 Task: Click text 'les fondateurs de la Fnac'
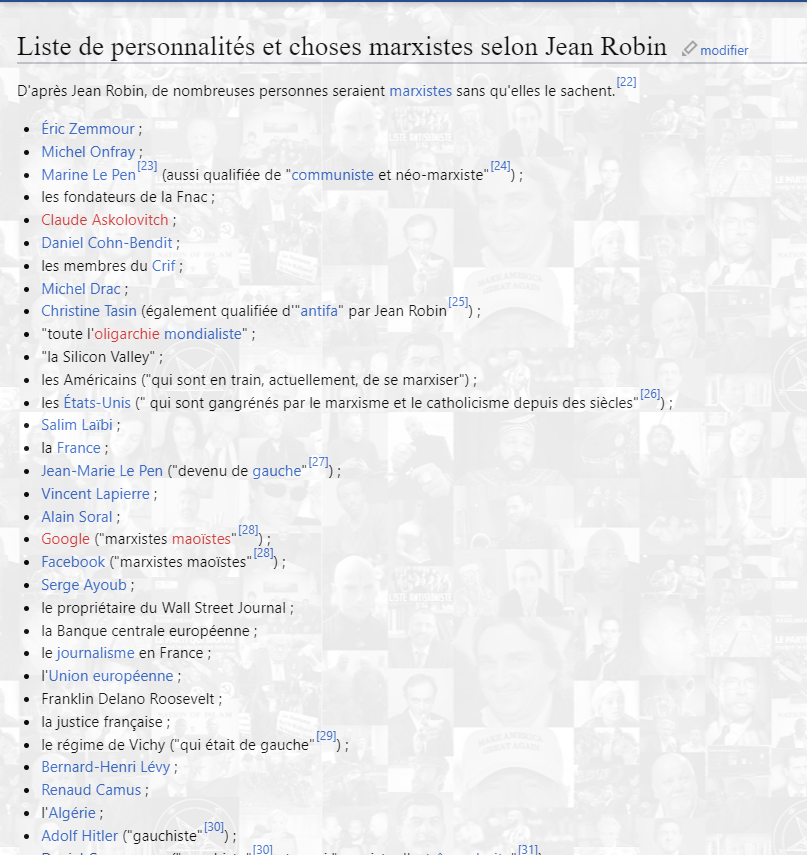click(124, 197)
